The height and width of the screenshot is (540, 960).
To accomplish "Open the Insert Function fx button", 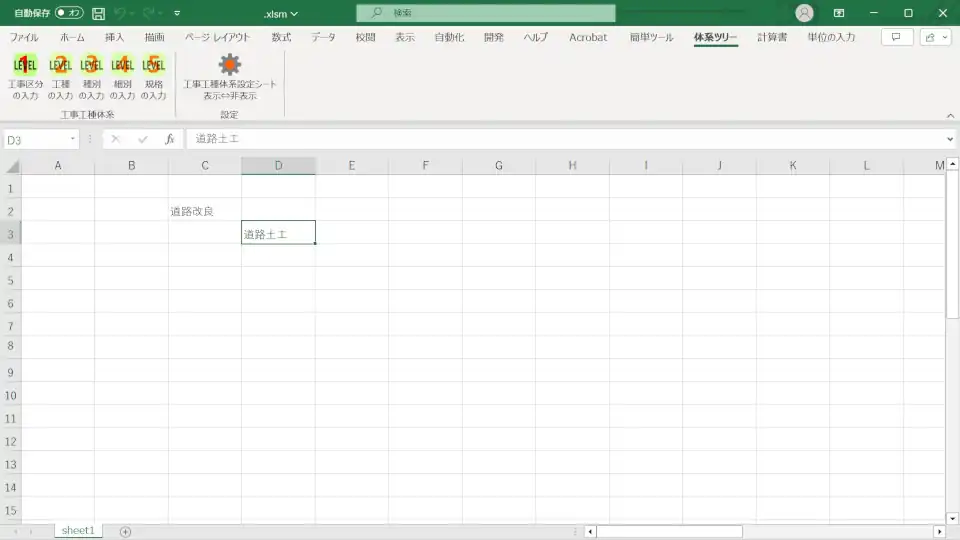I will click(170, 140).
